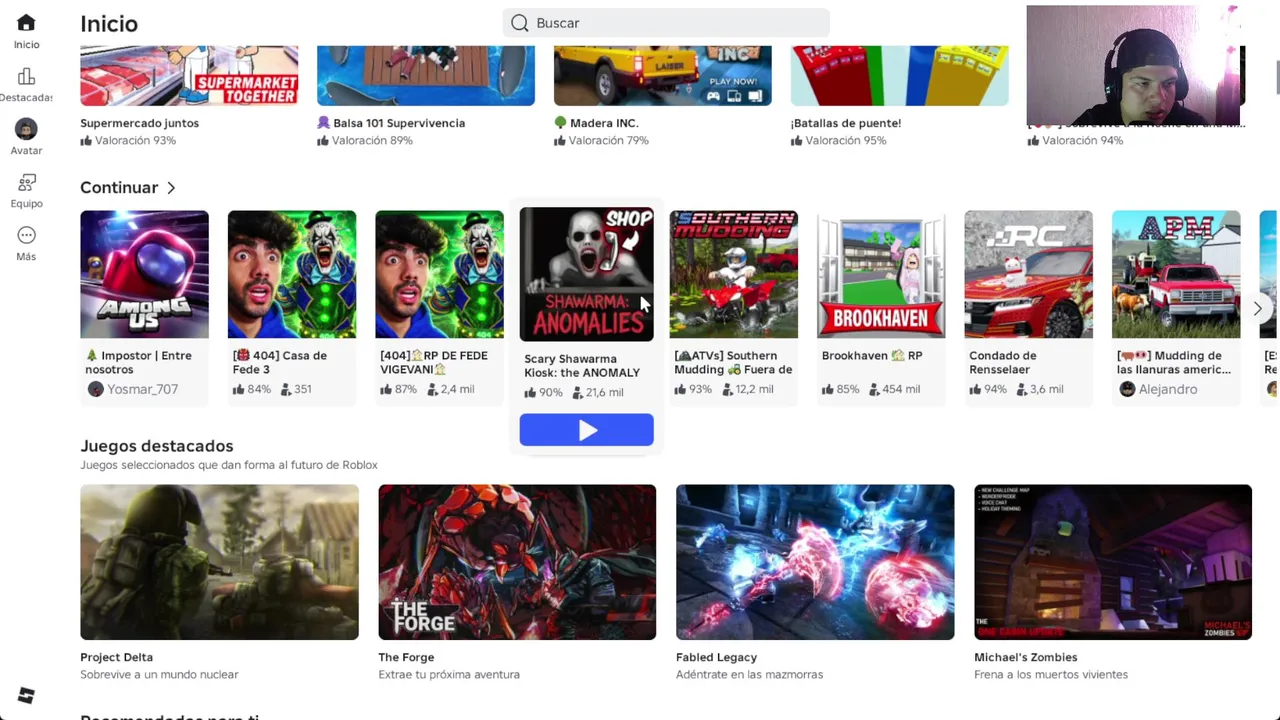The width and height of the screenshot is (1280, 720).
Task: Advance Continuar carousel with right chevron
Action: (1257, 309)
